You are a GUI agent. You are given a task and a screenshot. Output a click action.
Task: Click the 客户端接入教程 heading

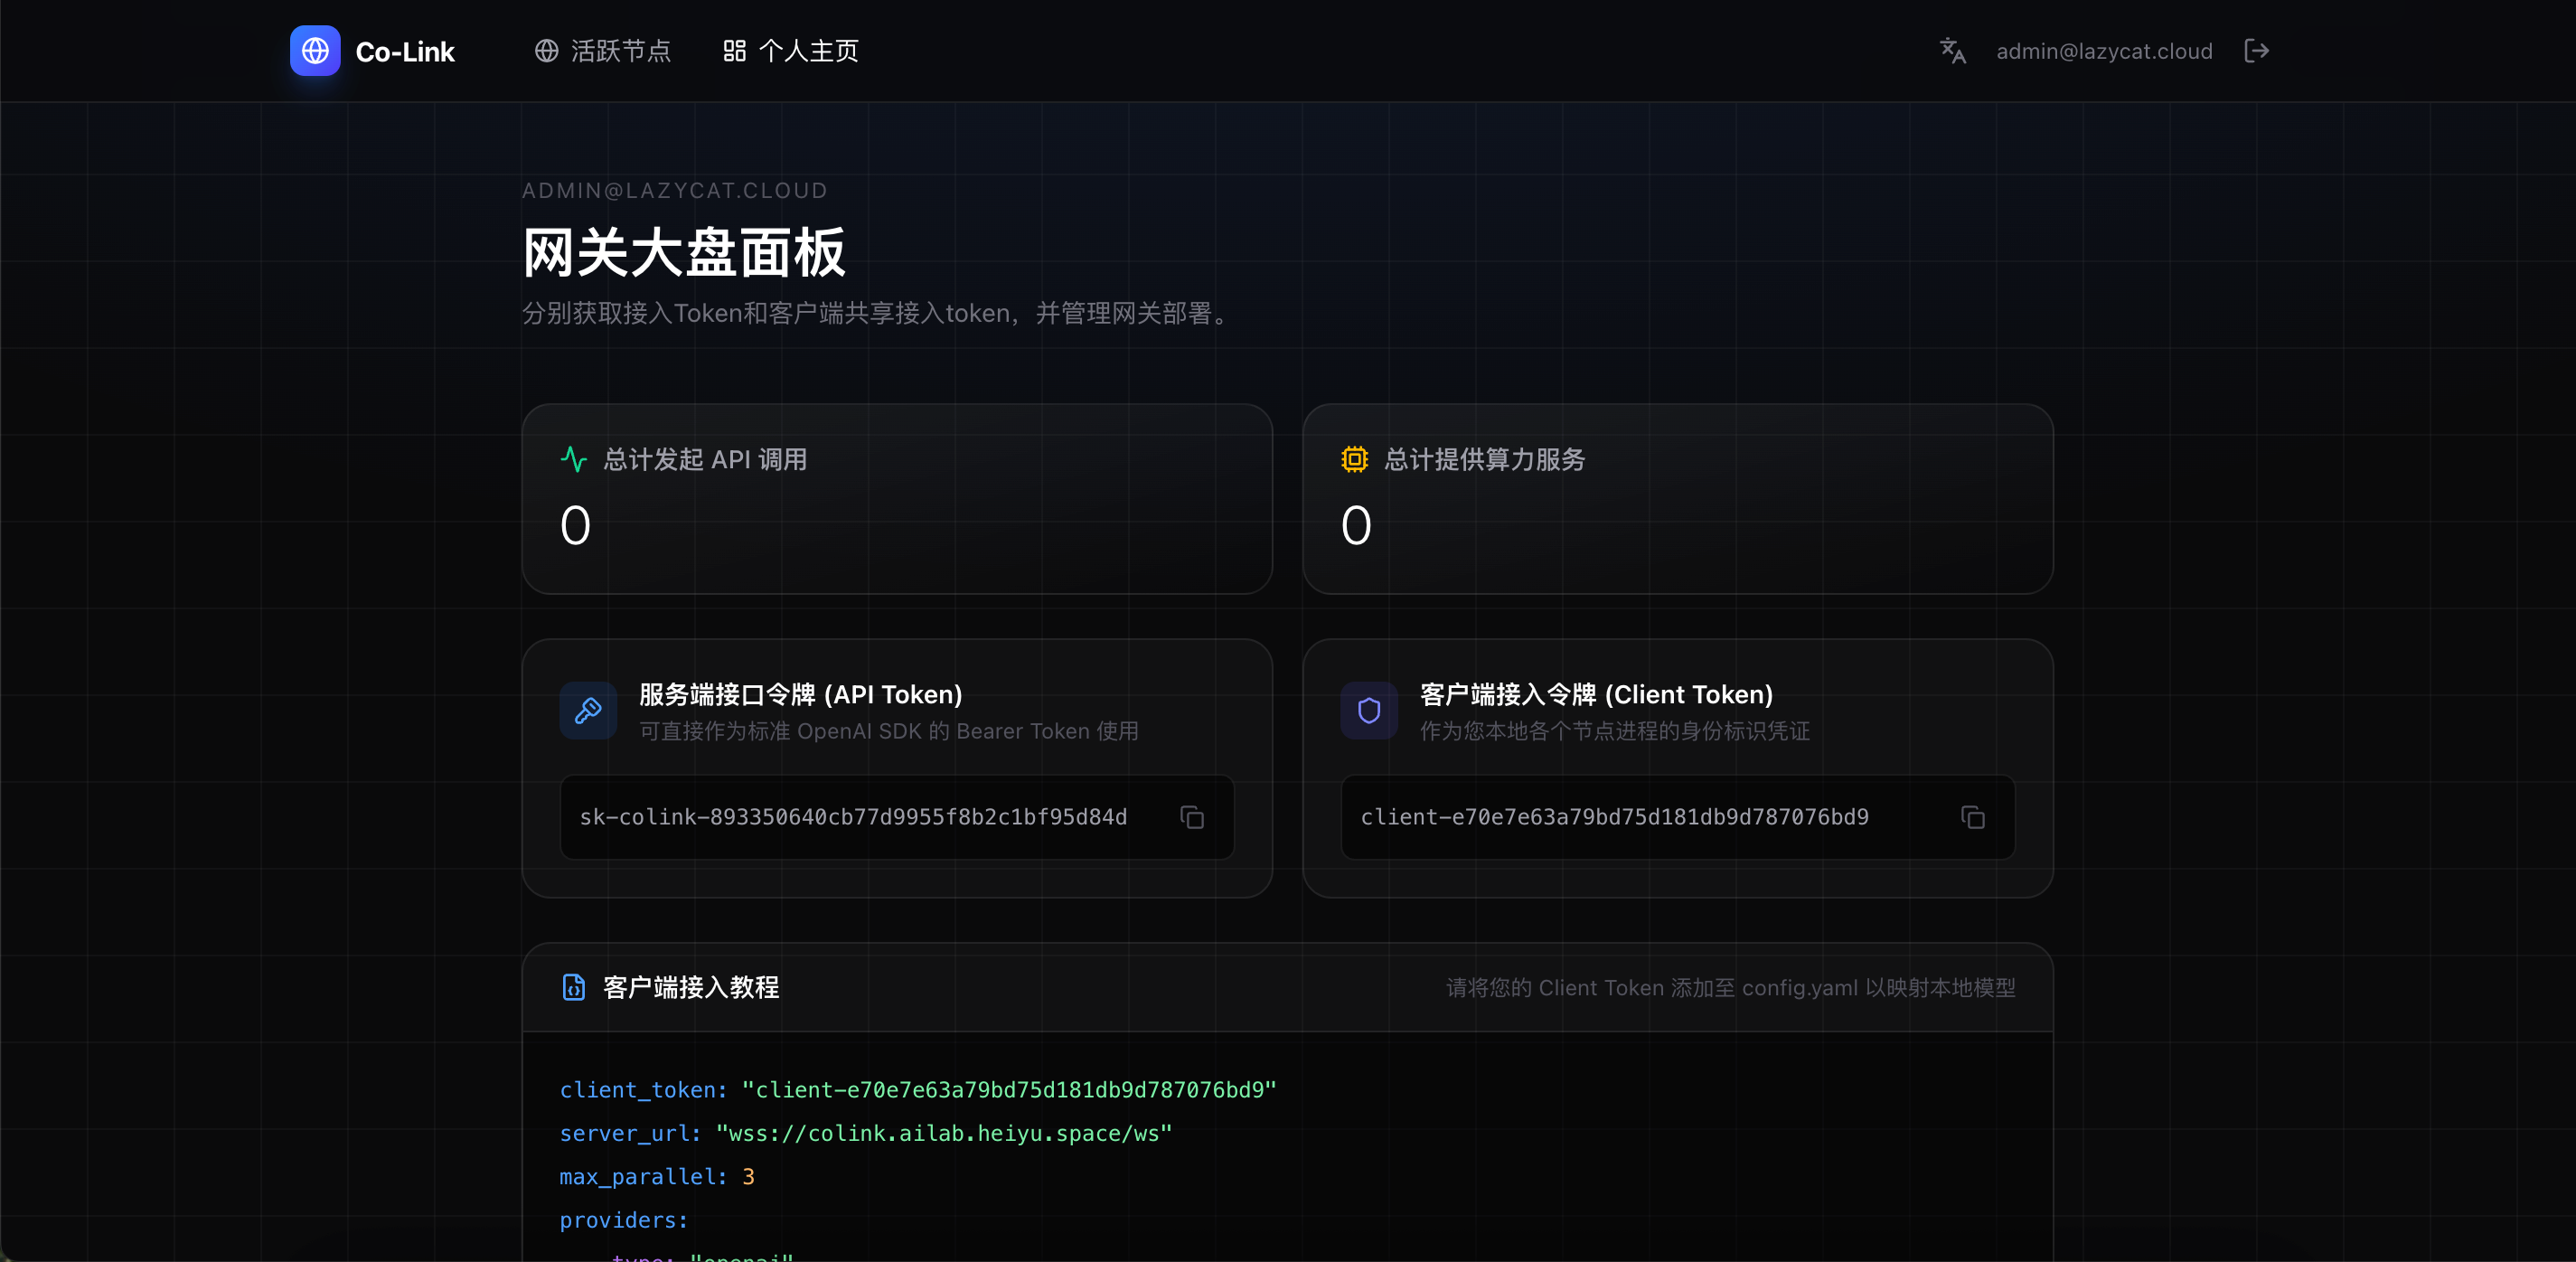click(x=691, y=987)
